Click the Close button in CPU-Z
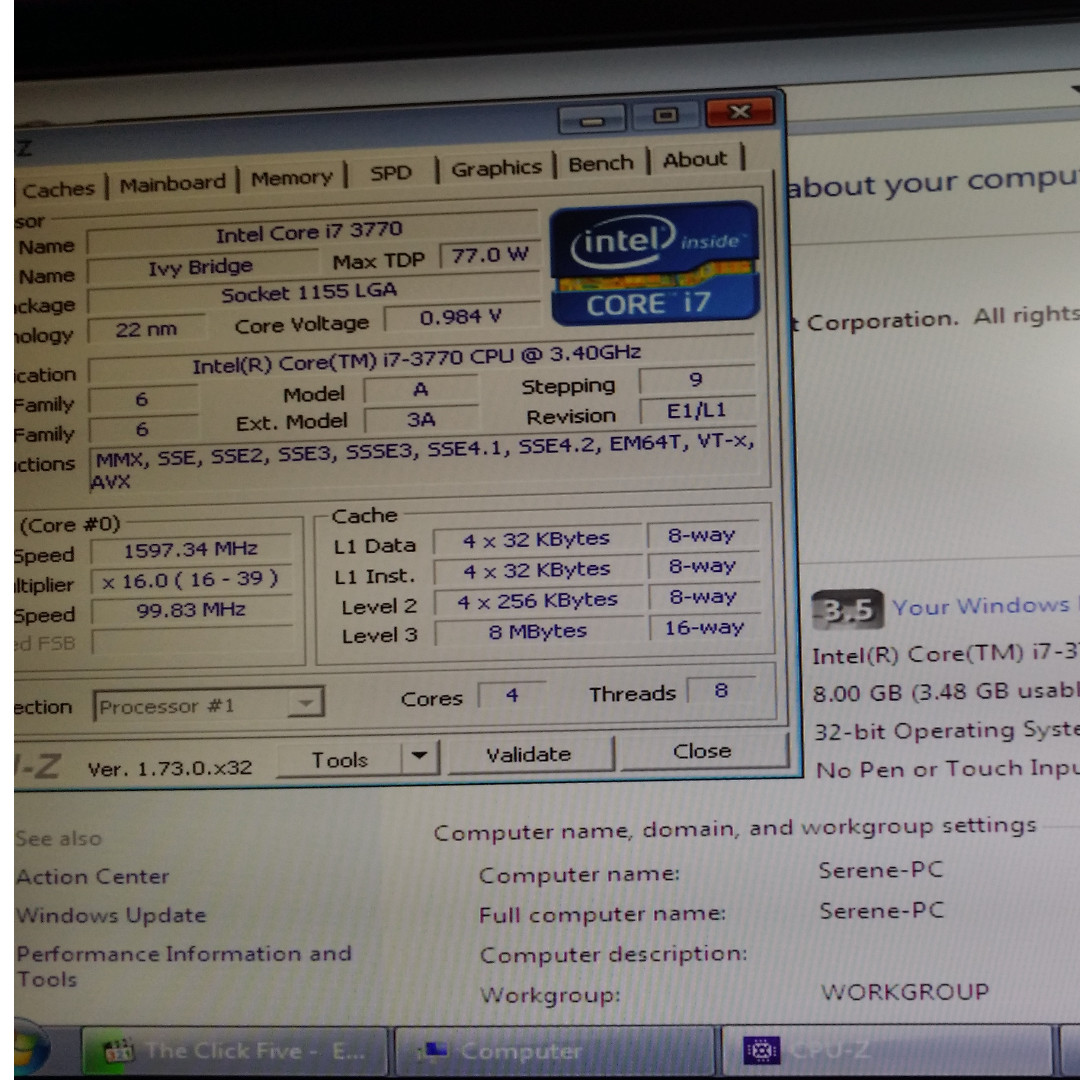This screenshot has width=1080, height=1080. [703, 751]
